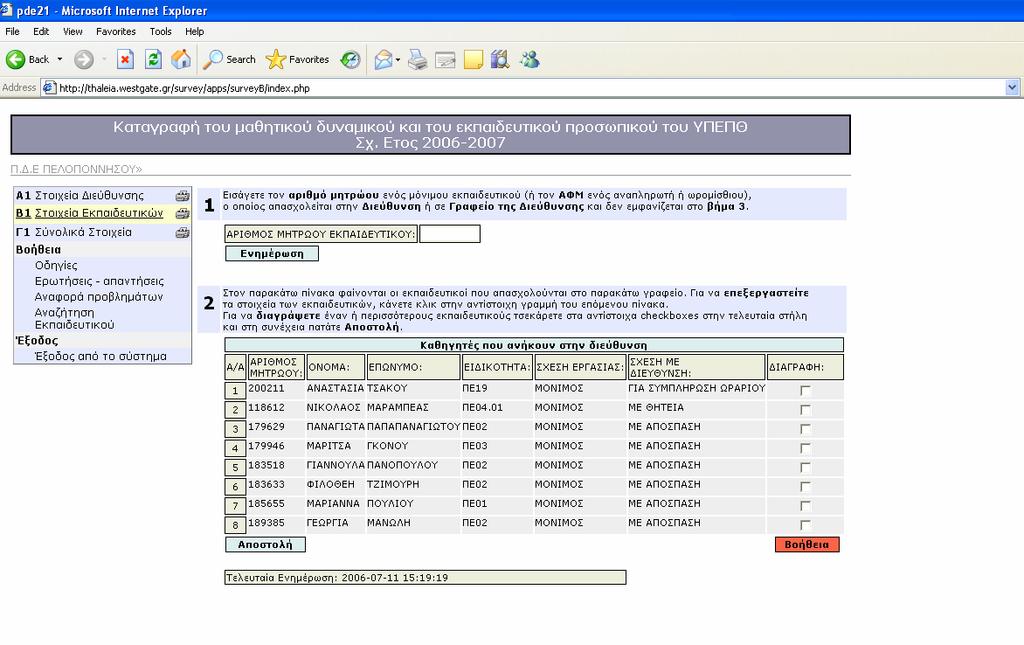Select row number 6 button in table
This screenshot has height=645, width=1024.
[x=235, y=487]
